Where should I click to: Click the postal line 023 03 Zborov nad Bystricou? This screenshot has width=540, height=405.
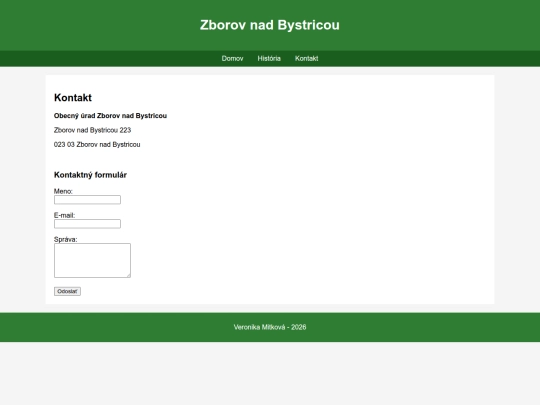(x=97, y=145)
